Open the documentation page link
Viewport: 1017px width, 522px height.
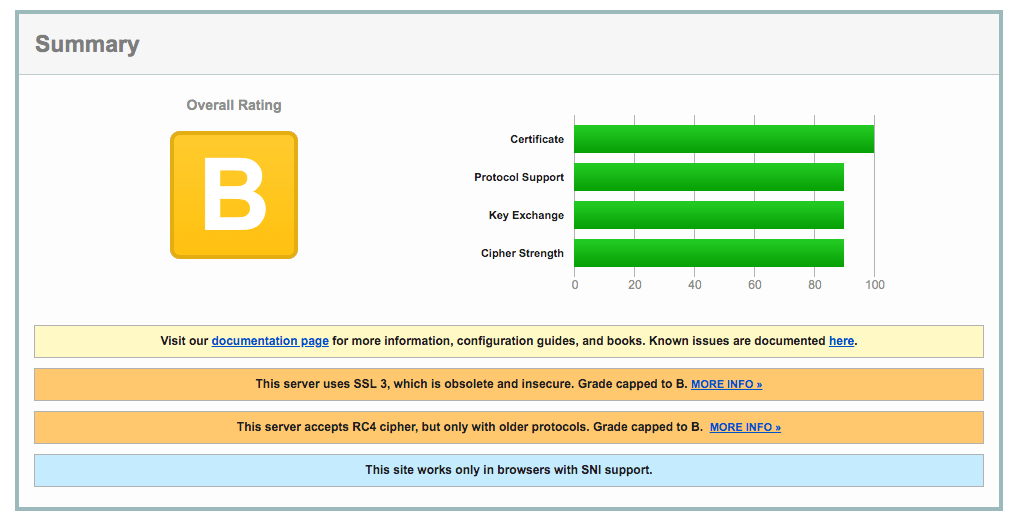(270, 341)
